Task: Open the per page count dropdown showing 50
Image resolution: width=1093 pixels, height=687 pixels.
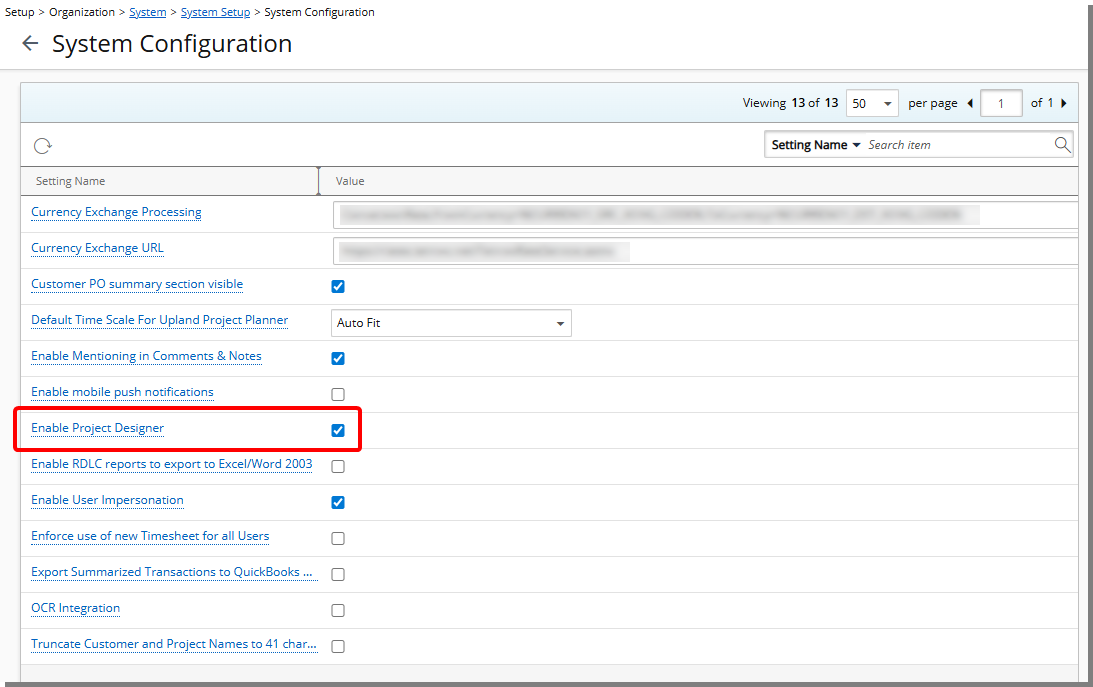Action: (x=871, y=102)
